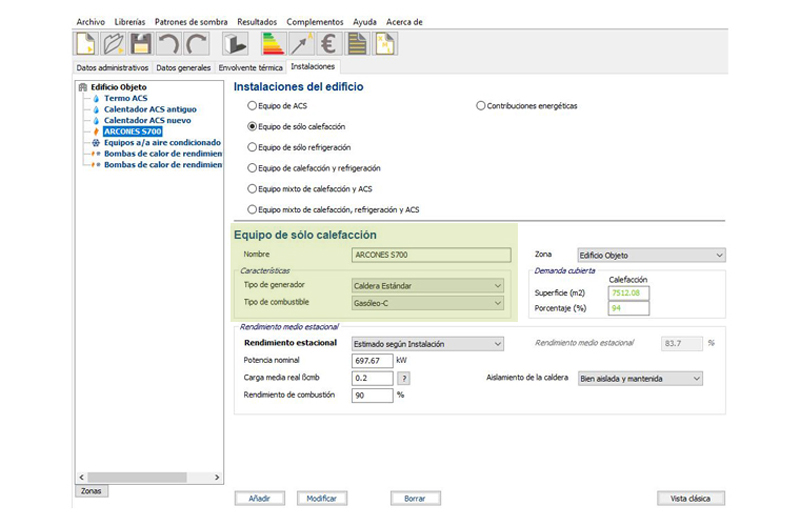
Task: Click water drop icon beside Termo ACS
Action: click(x=96, y=98)
